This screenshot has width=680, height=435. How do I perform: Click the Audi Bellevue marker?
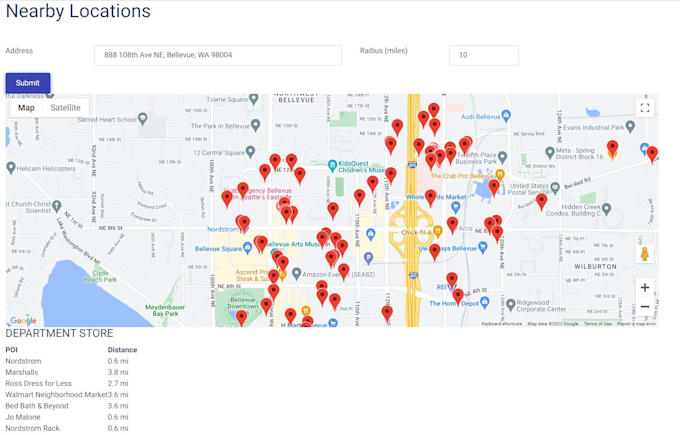tap(506, 116)
